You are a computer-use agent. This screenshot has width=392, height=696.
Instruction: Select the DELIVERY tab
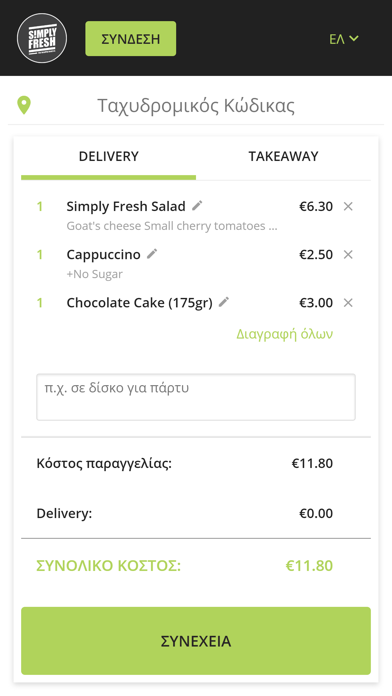(108, 156)
